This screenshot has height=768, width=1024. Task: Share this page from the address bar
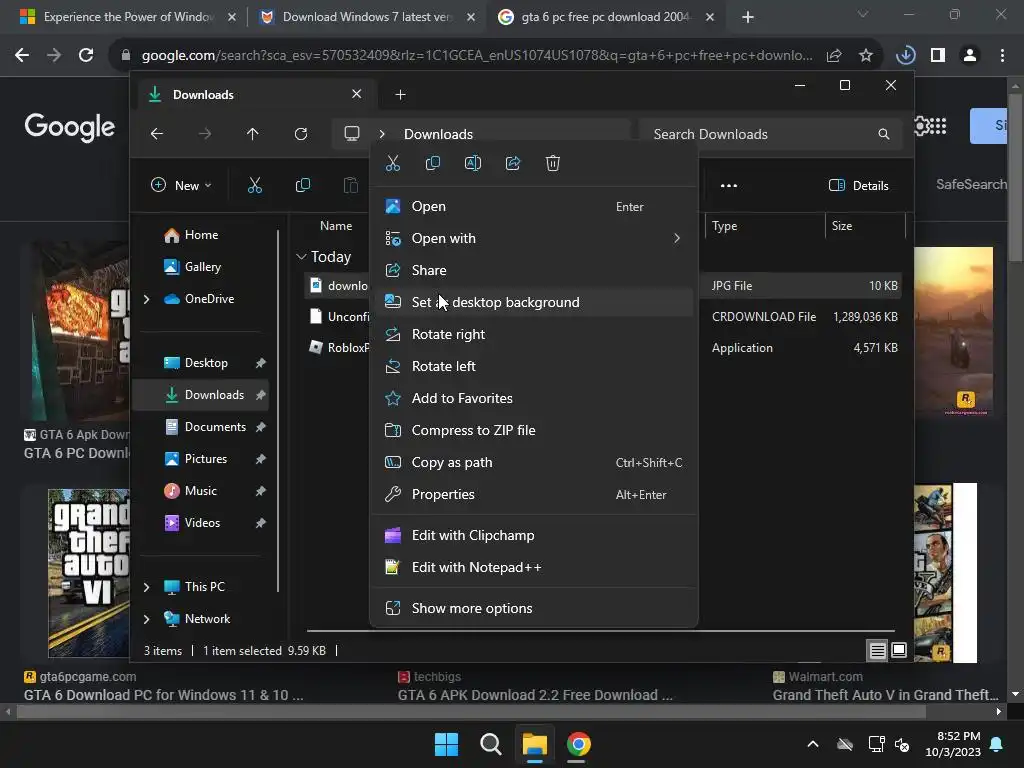click(834, 56)
